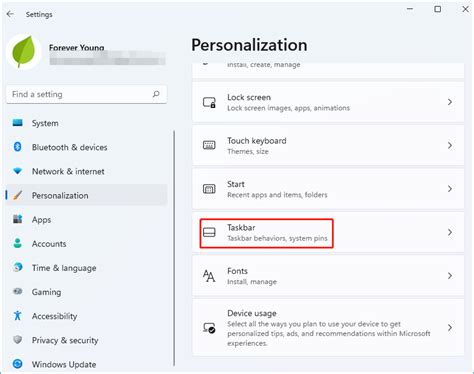Go to Accounts section
Viewport: 474px width, 374px height.
(86, 244)
